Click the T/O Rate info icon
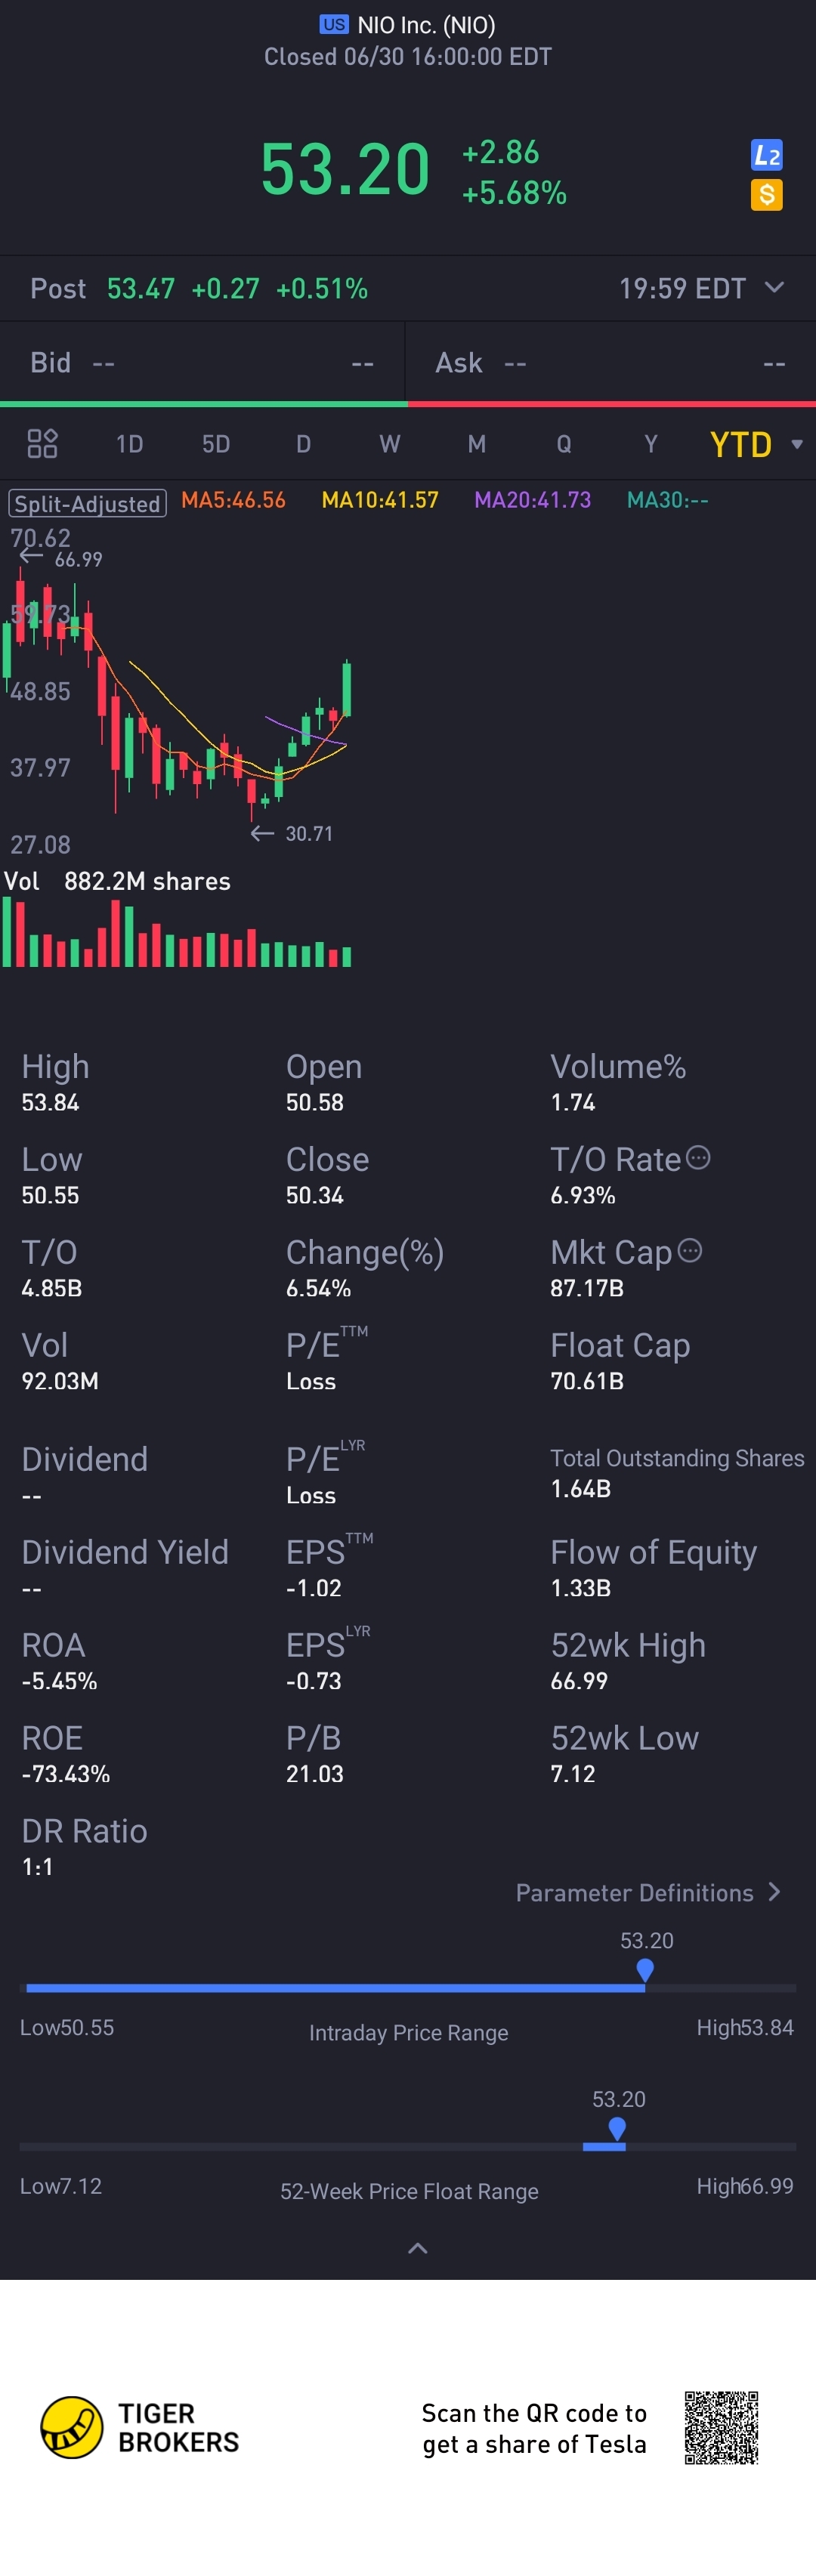Image resolution: width=816 pixels, height=2576 pixels. point(698,1158)
